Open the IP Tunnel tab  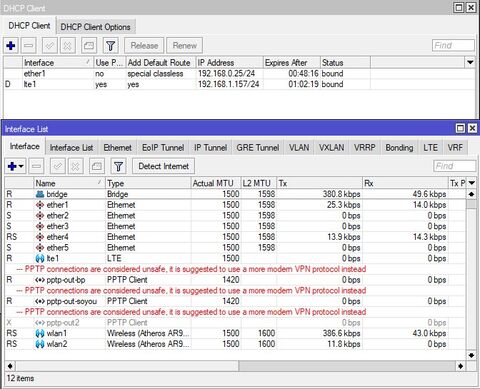pyautogui.click(x=210, y=147)
